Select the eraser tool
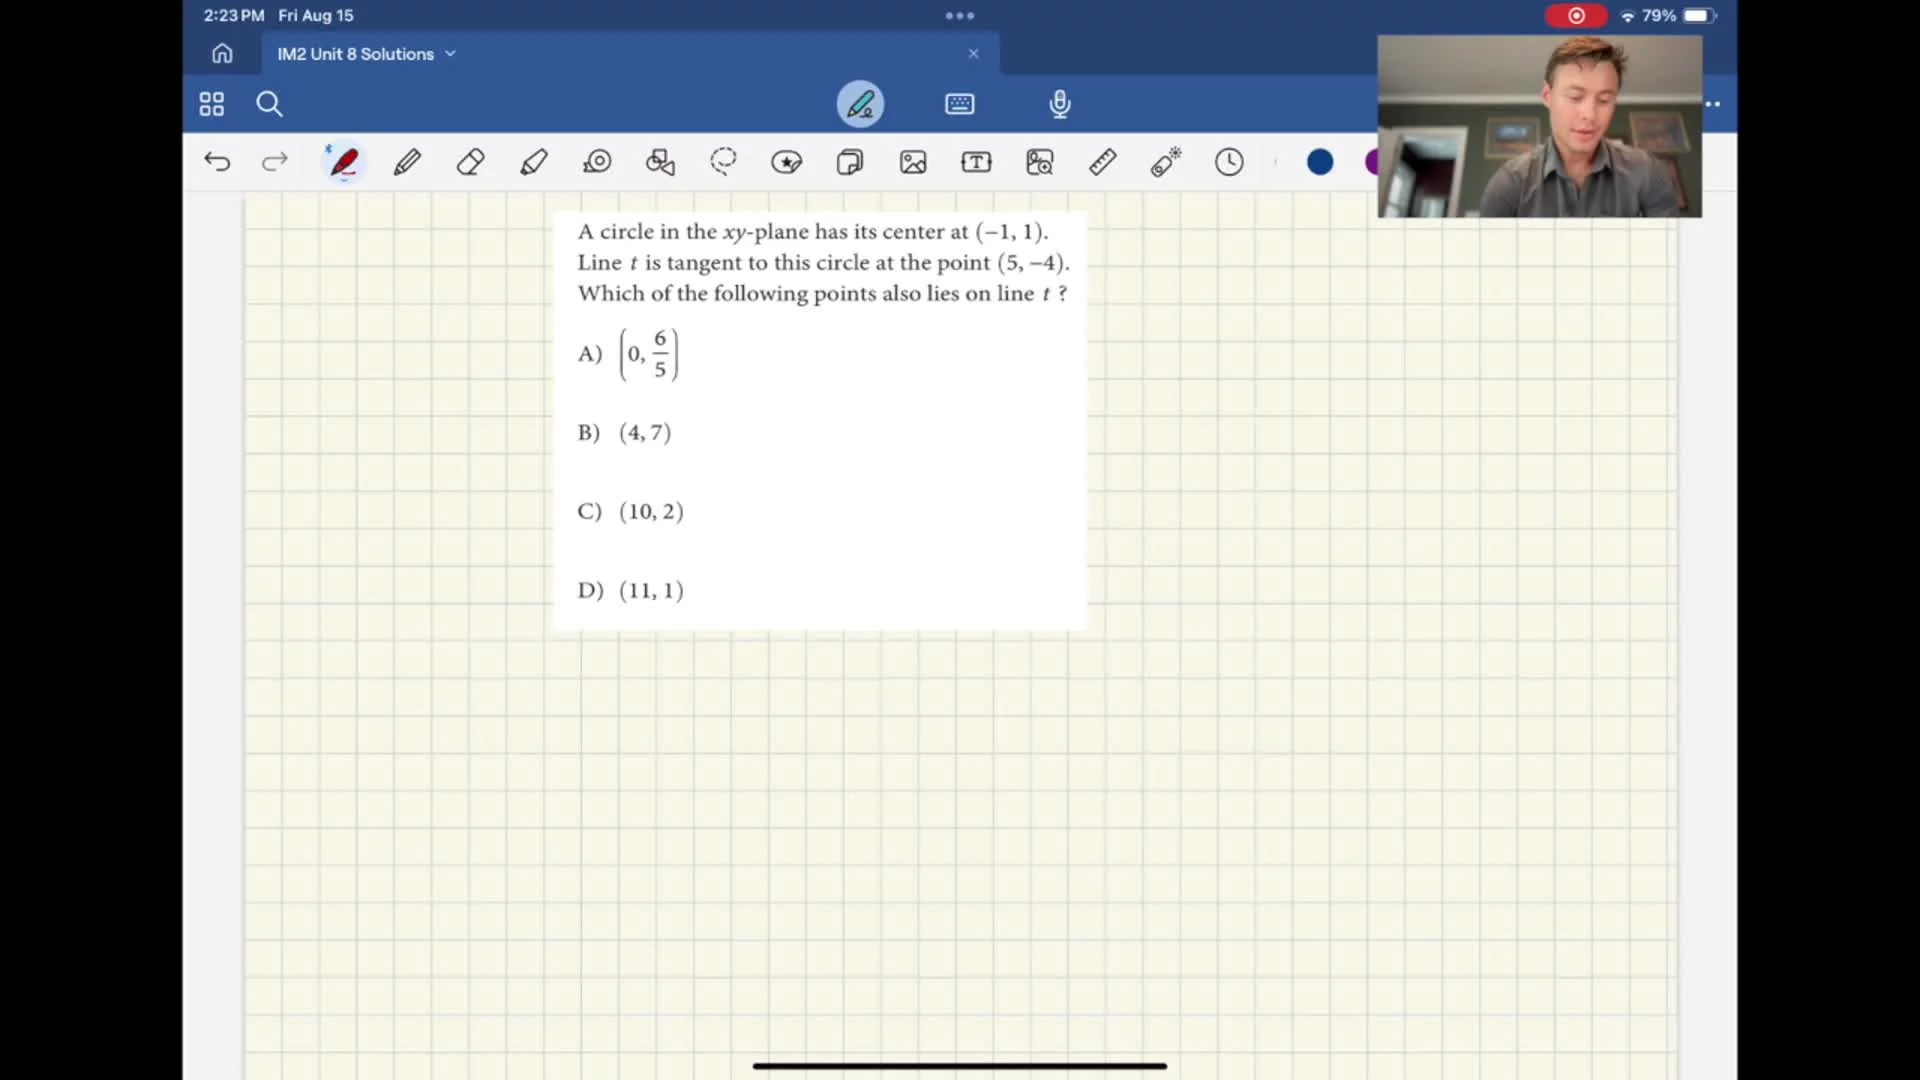Screen dimensions: 1920x1080 point(470,162)
